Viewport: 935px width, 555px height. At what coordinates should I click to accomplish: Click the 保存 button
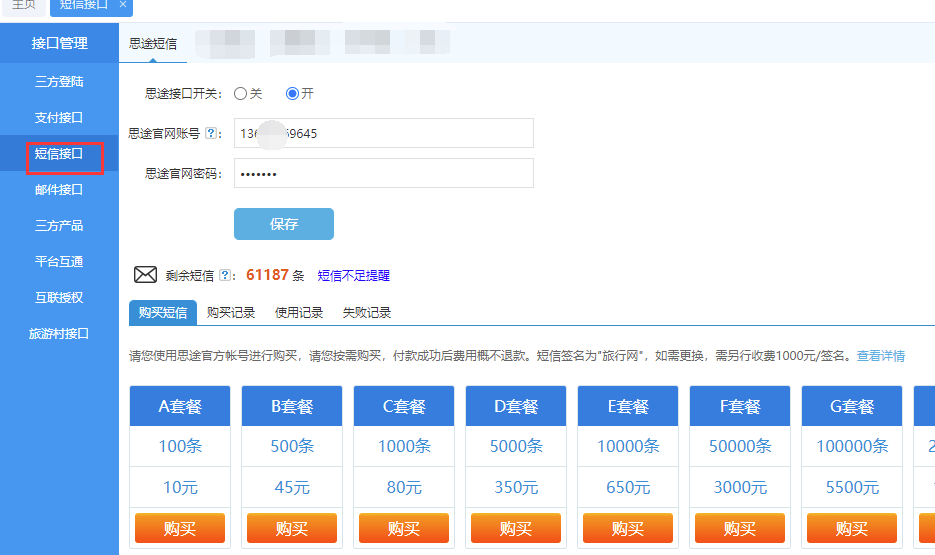pos(284,224)
